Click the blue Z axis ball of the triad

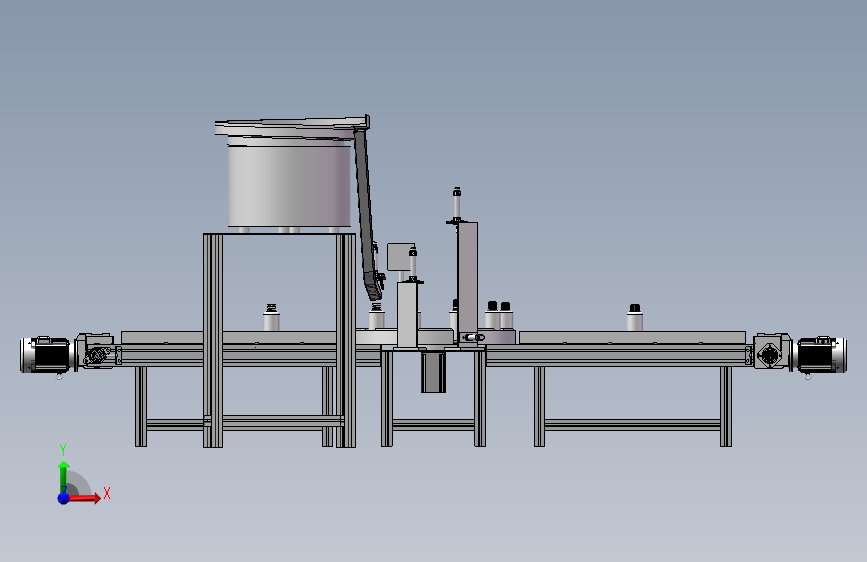point(64,498)
